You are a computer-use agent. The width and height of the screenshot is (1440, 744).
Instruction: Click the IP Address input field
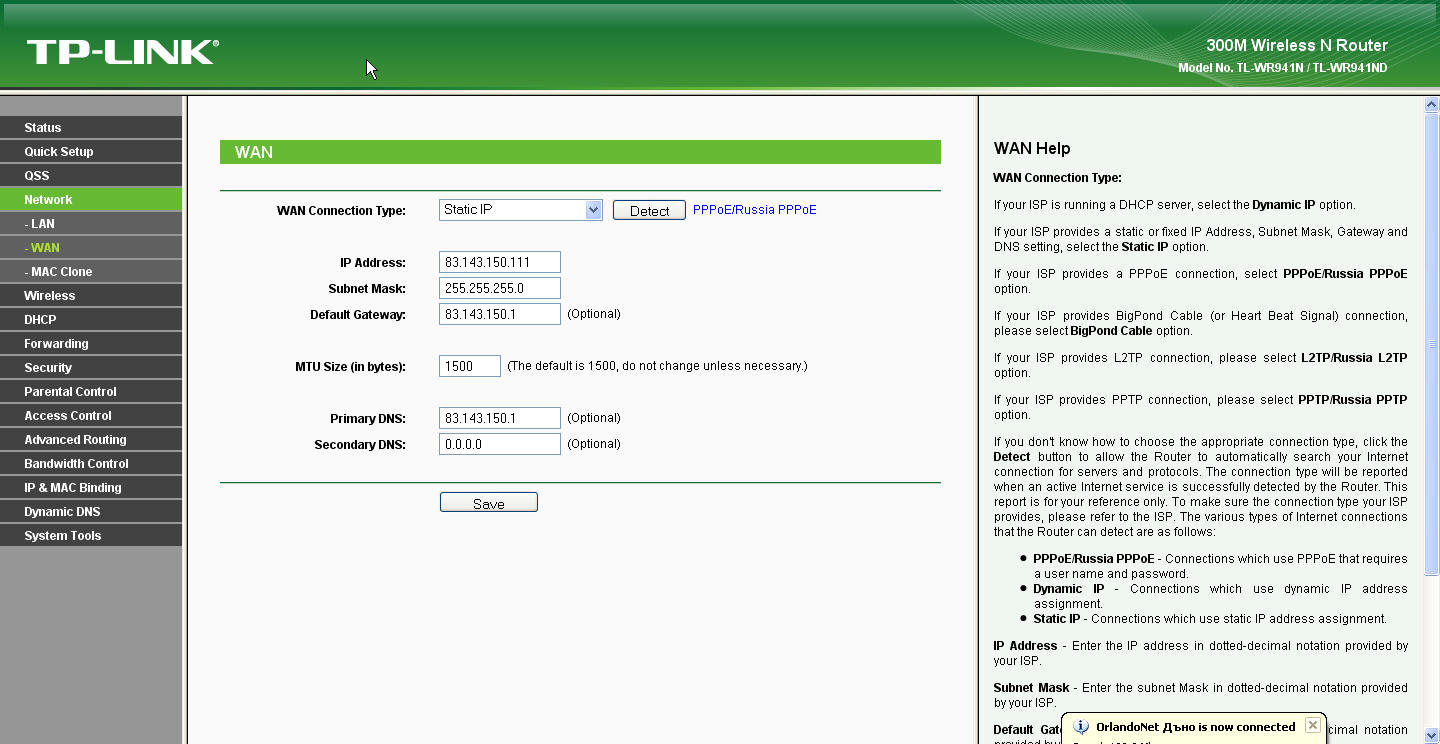click(499, 263)
